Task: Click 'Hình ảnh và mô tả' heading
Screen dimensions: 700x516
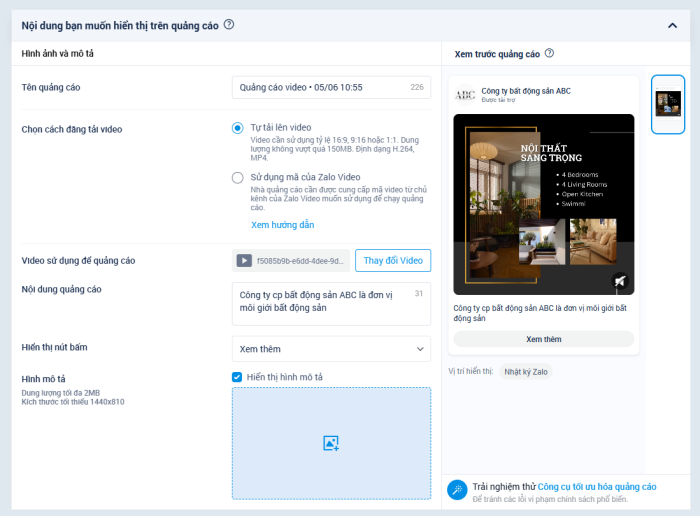Action: 58,54
